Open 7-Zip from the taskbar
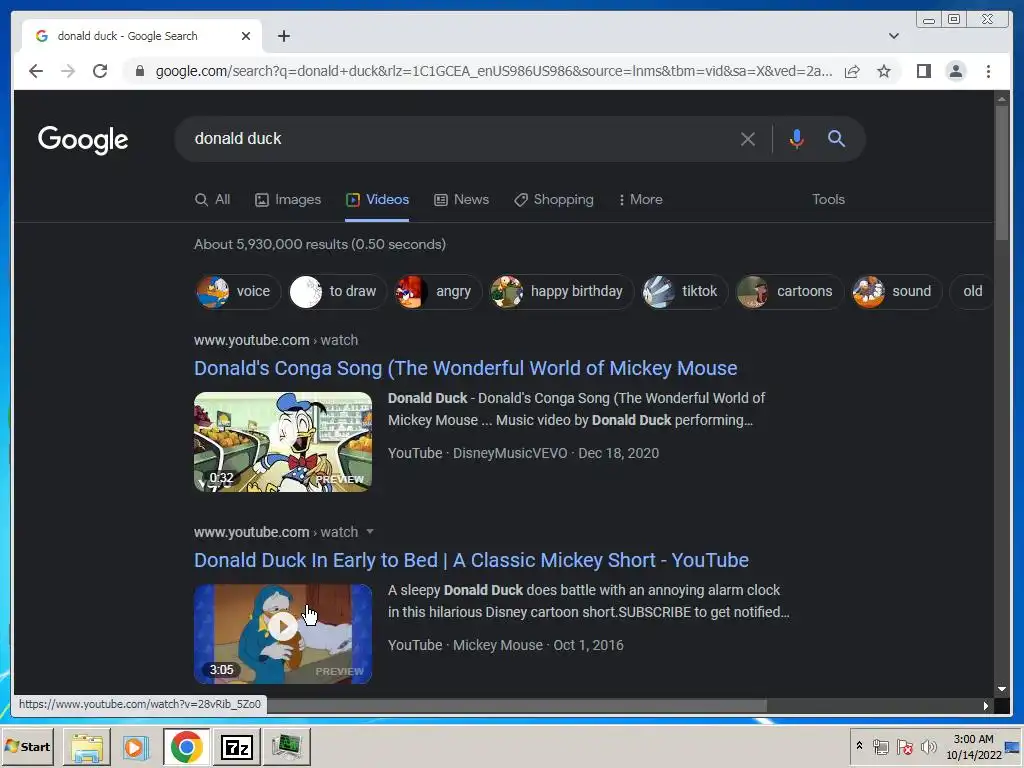 (236, 747)
